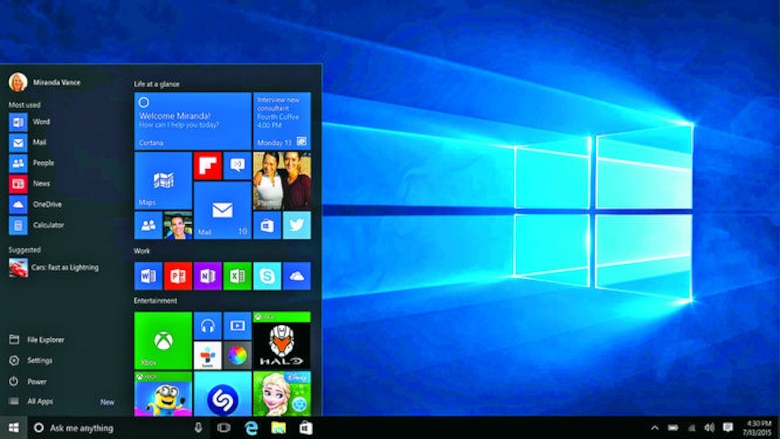Viewport: 780px width, 439px height.
Task: Open Store from the taskbar
Action: point(305,428)
